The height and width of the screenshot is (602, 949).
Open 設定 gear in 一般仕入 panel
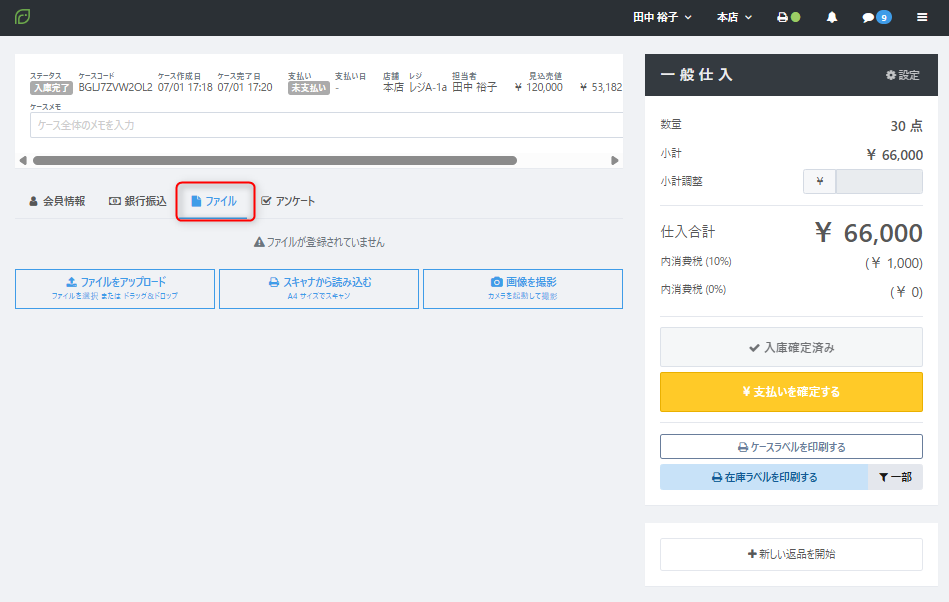[x=902, y=75]
